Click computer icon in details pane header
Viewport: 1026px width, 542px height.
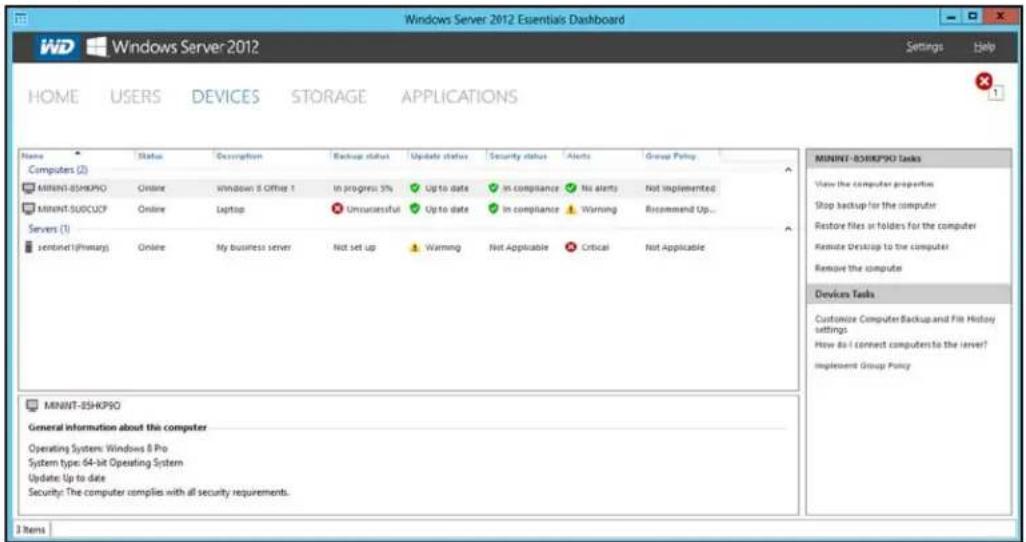pyautogui.click(x=32, y=406)
